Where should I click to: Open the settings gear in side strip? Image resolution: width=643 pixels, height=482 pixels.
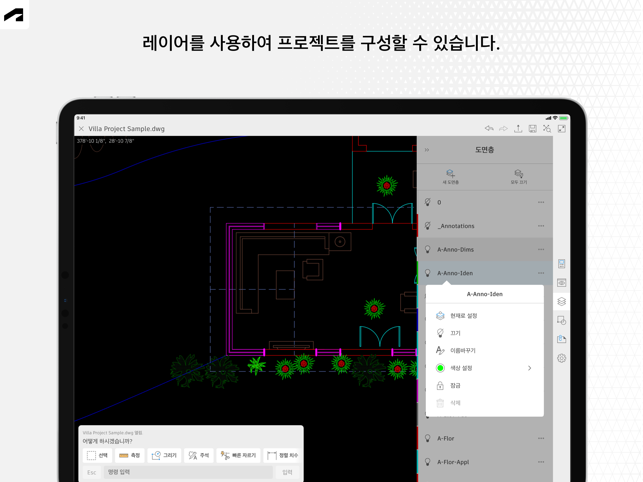click(561, 358)
